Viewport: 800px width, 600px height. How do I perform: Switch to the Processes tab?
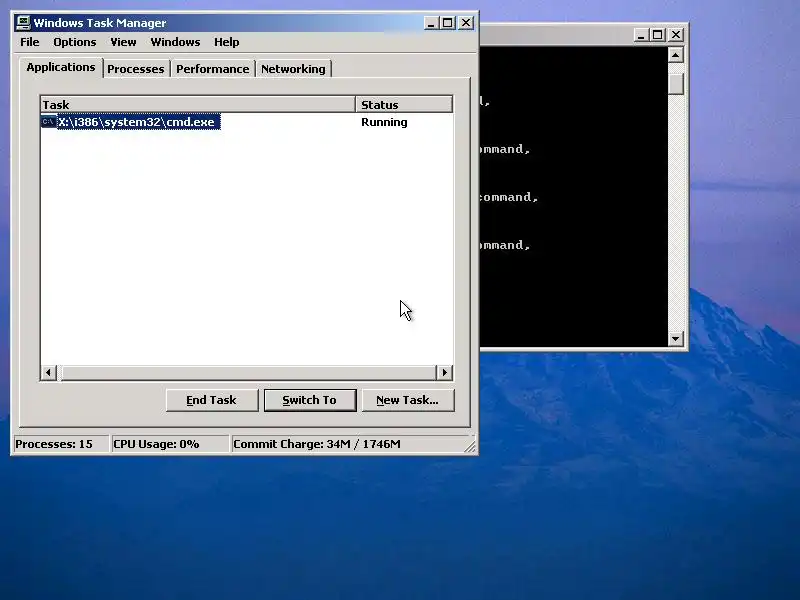click(x=136, y=69)
